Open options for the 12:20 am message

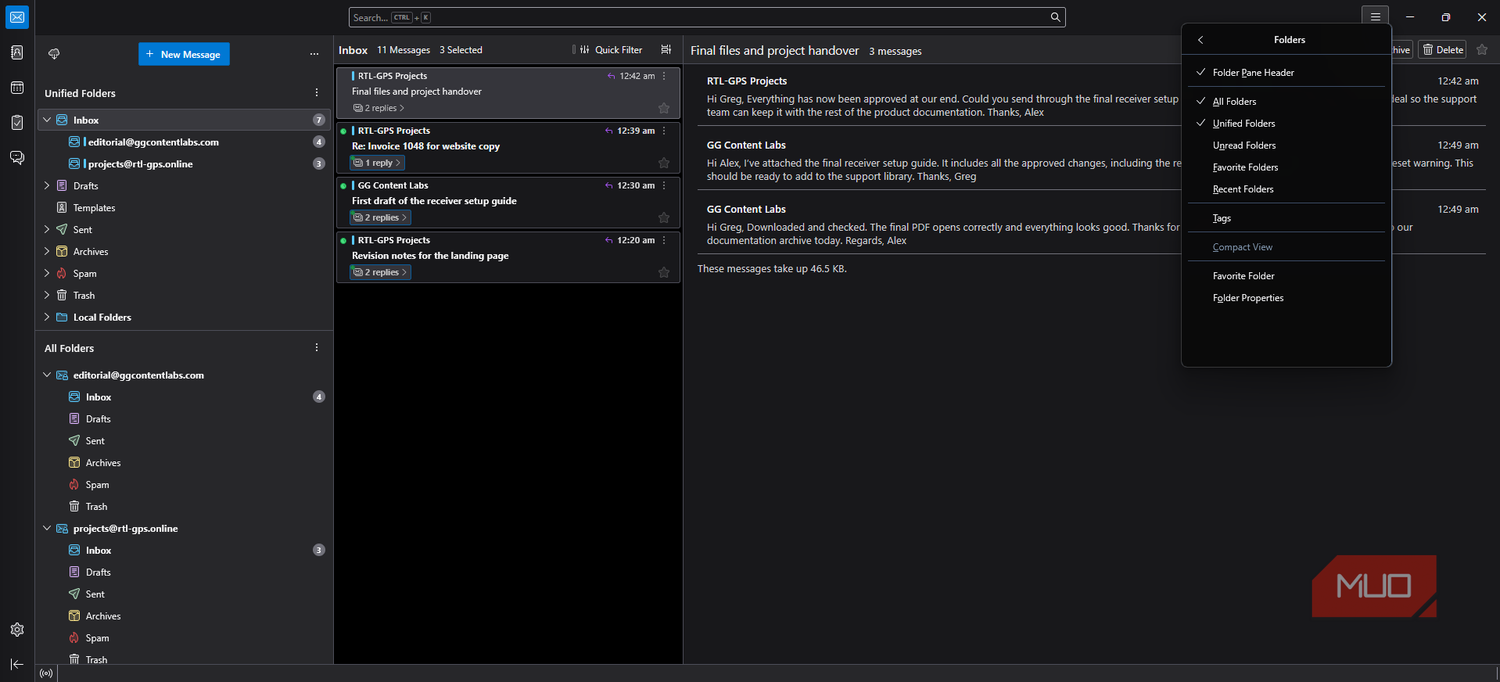(664, 240)
